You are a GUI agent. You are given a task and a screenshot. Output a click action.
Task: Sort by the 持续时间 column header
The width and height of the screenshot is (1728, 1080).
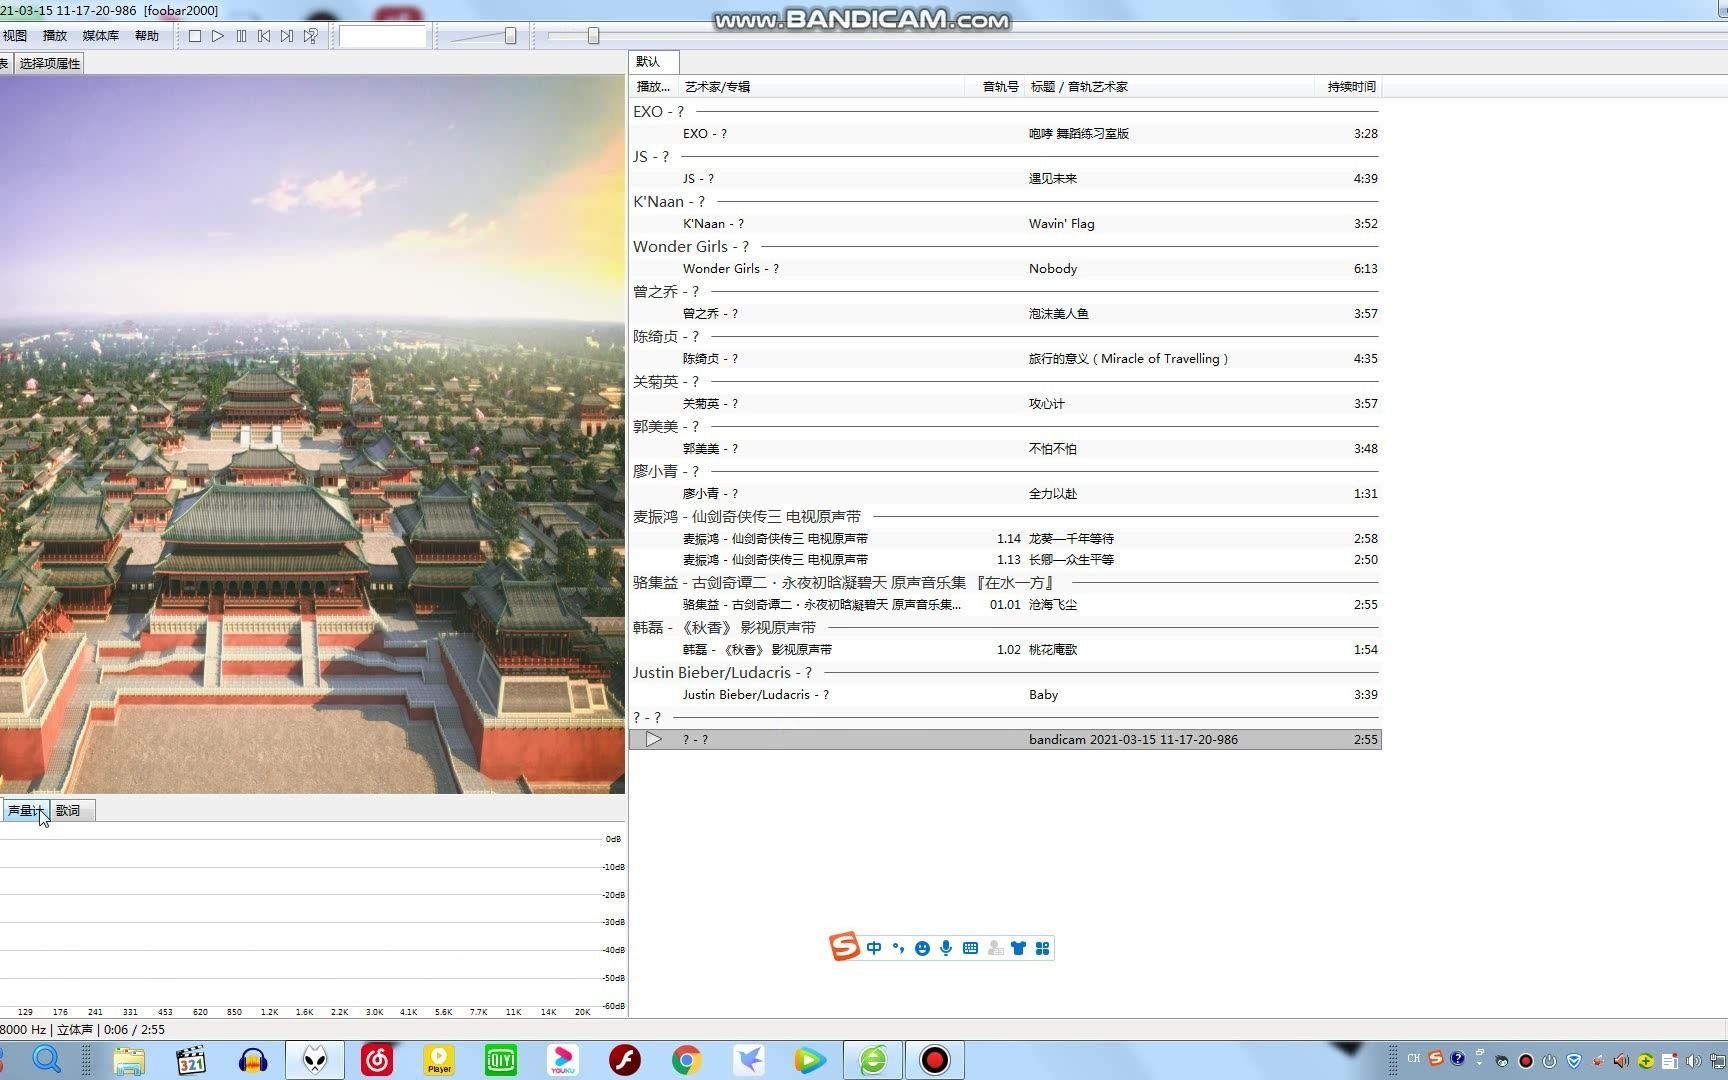pyautogui.click(x=1349, y=87)
